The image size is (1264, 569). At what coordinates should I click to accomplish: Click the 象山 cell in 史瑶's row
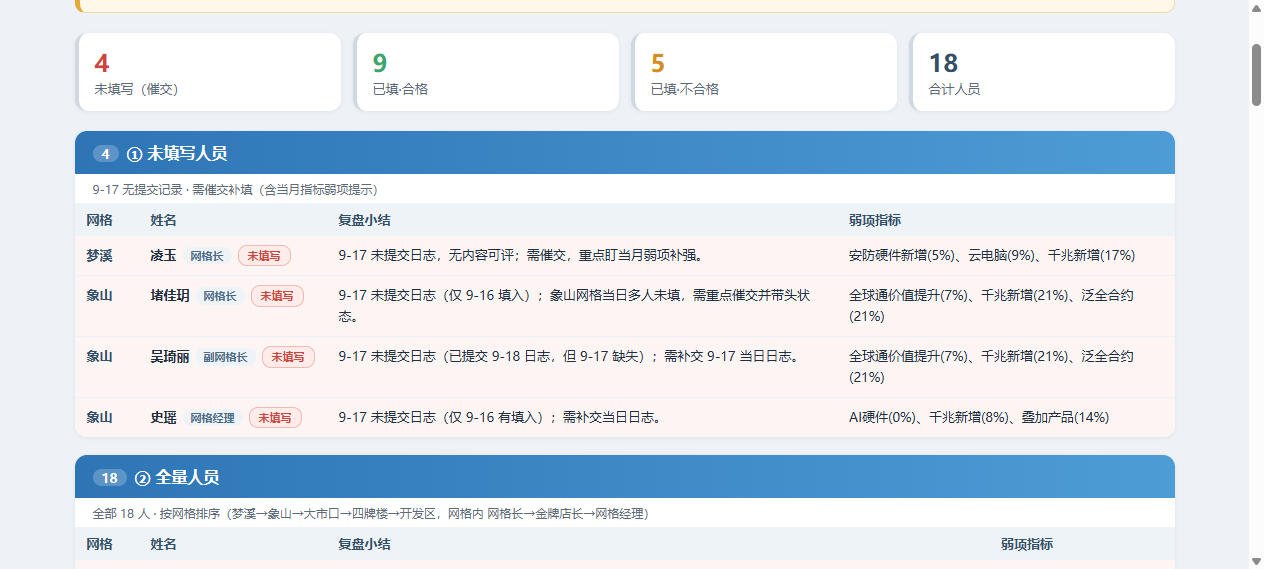[99, 417]
